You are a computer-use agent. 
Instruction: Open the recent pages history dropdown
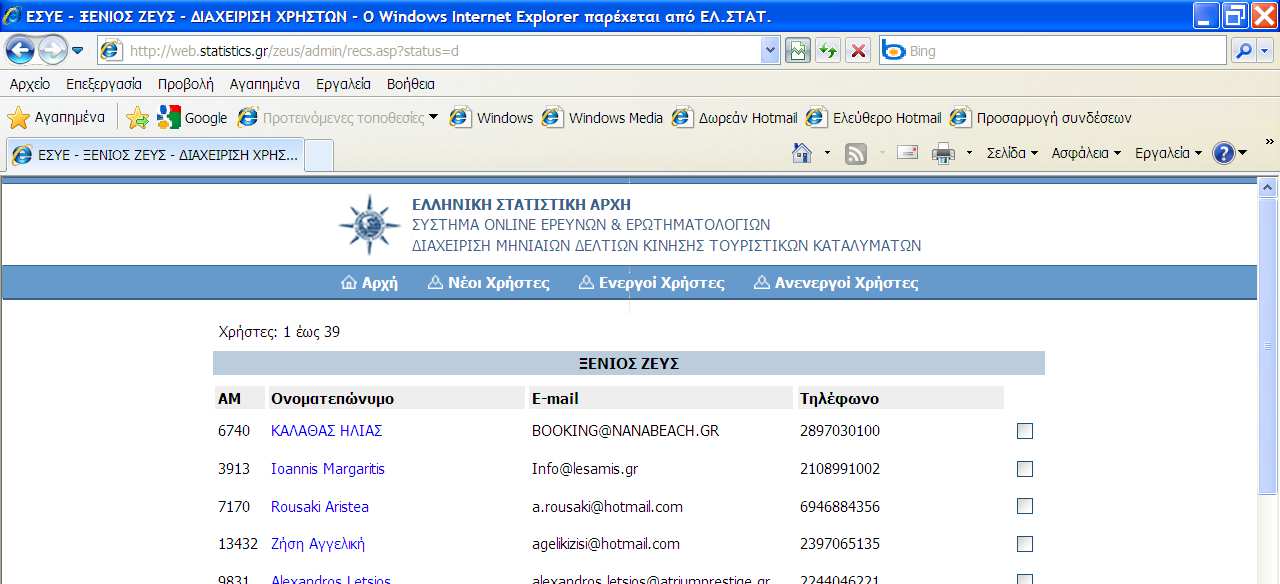(x=78, y=50)
